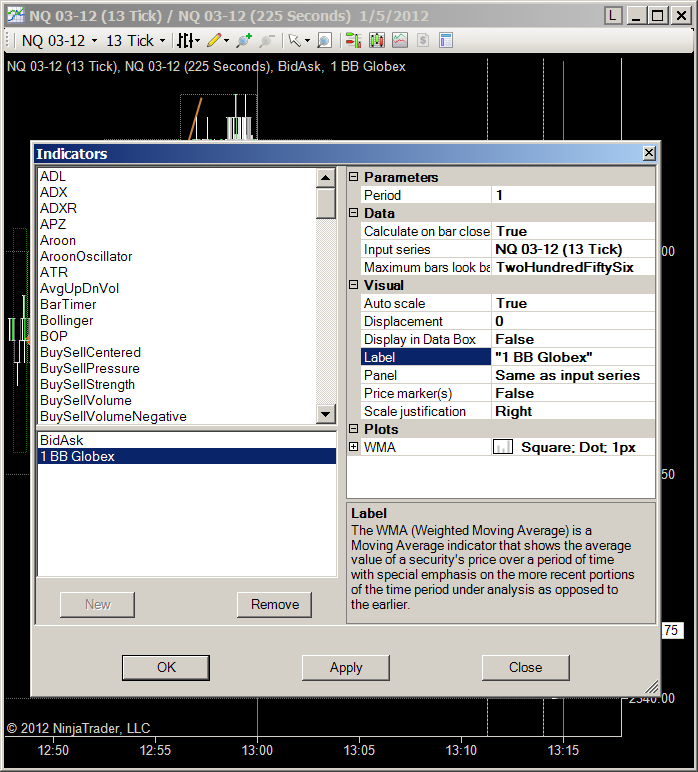Edit the Label value "1 BB Globex"
The image size is (698, 772).
coord(573,357)
